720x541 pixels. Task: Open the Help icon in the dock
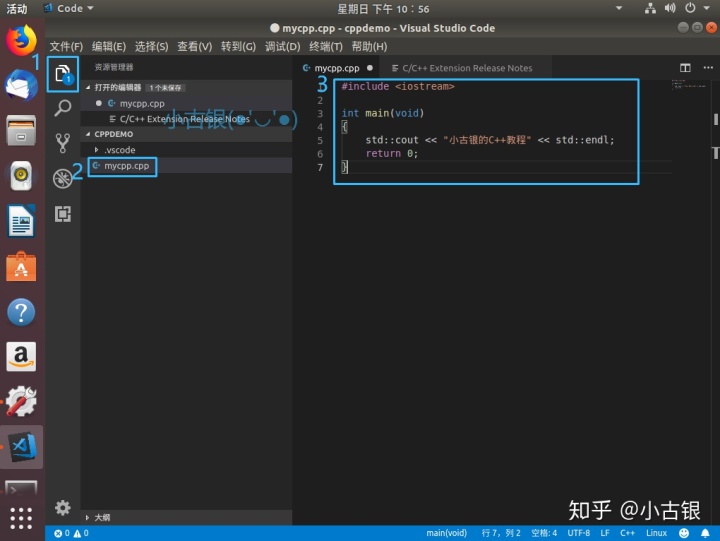(21, 312)
